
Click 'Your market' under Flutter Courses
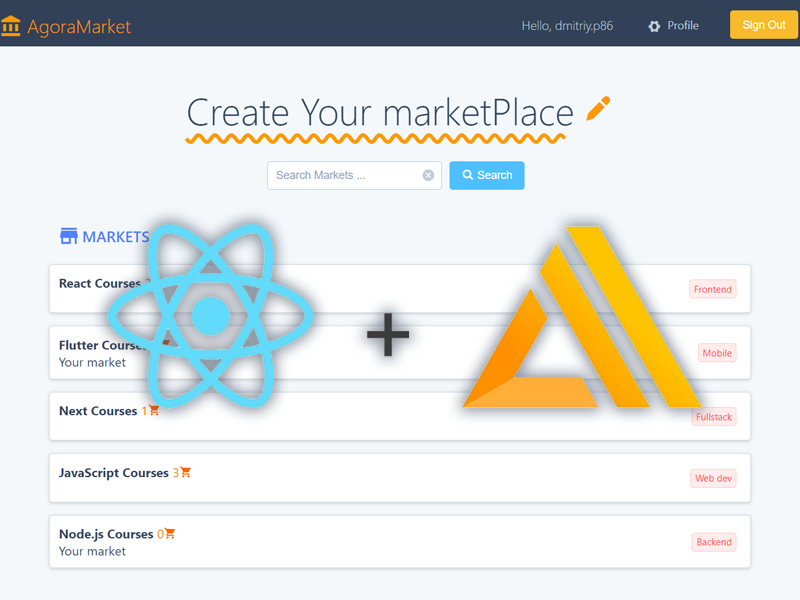tap(92, 363)
